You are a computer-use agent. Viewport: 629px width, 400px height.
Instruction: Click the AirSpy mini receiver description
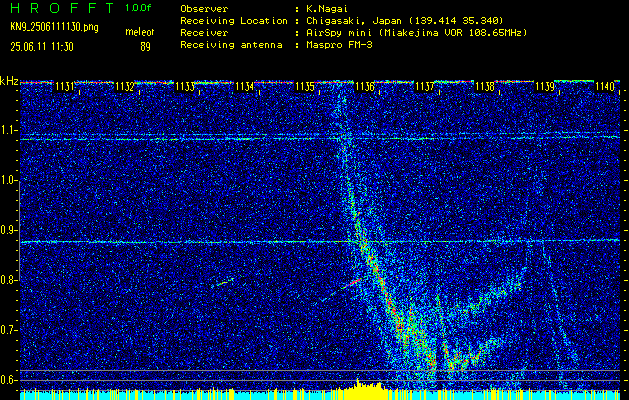[416, 32]
